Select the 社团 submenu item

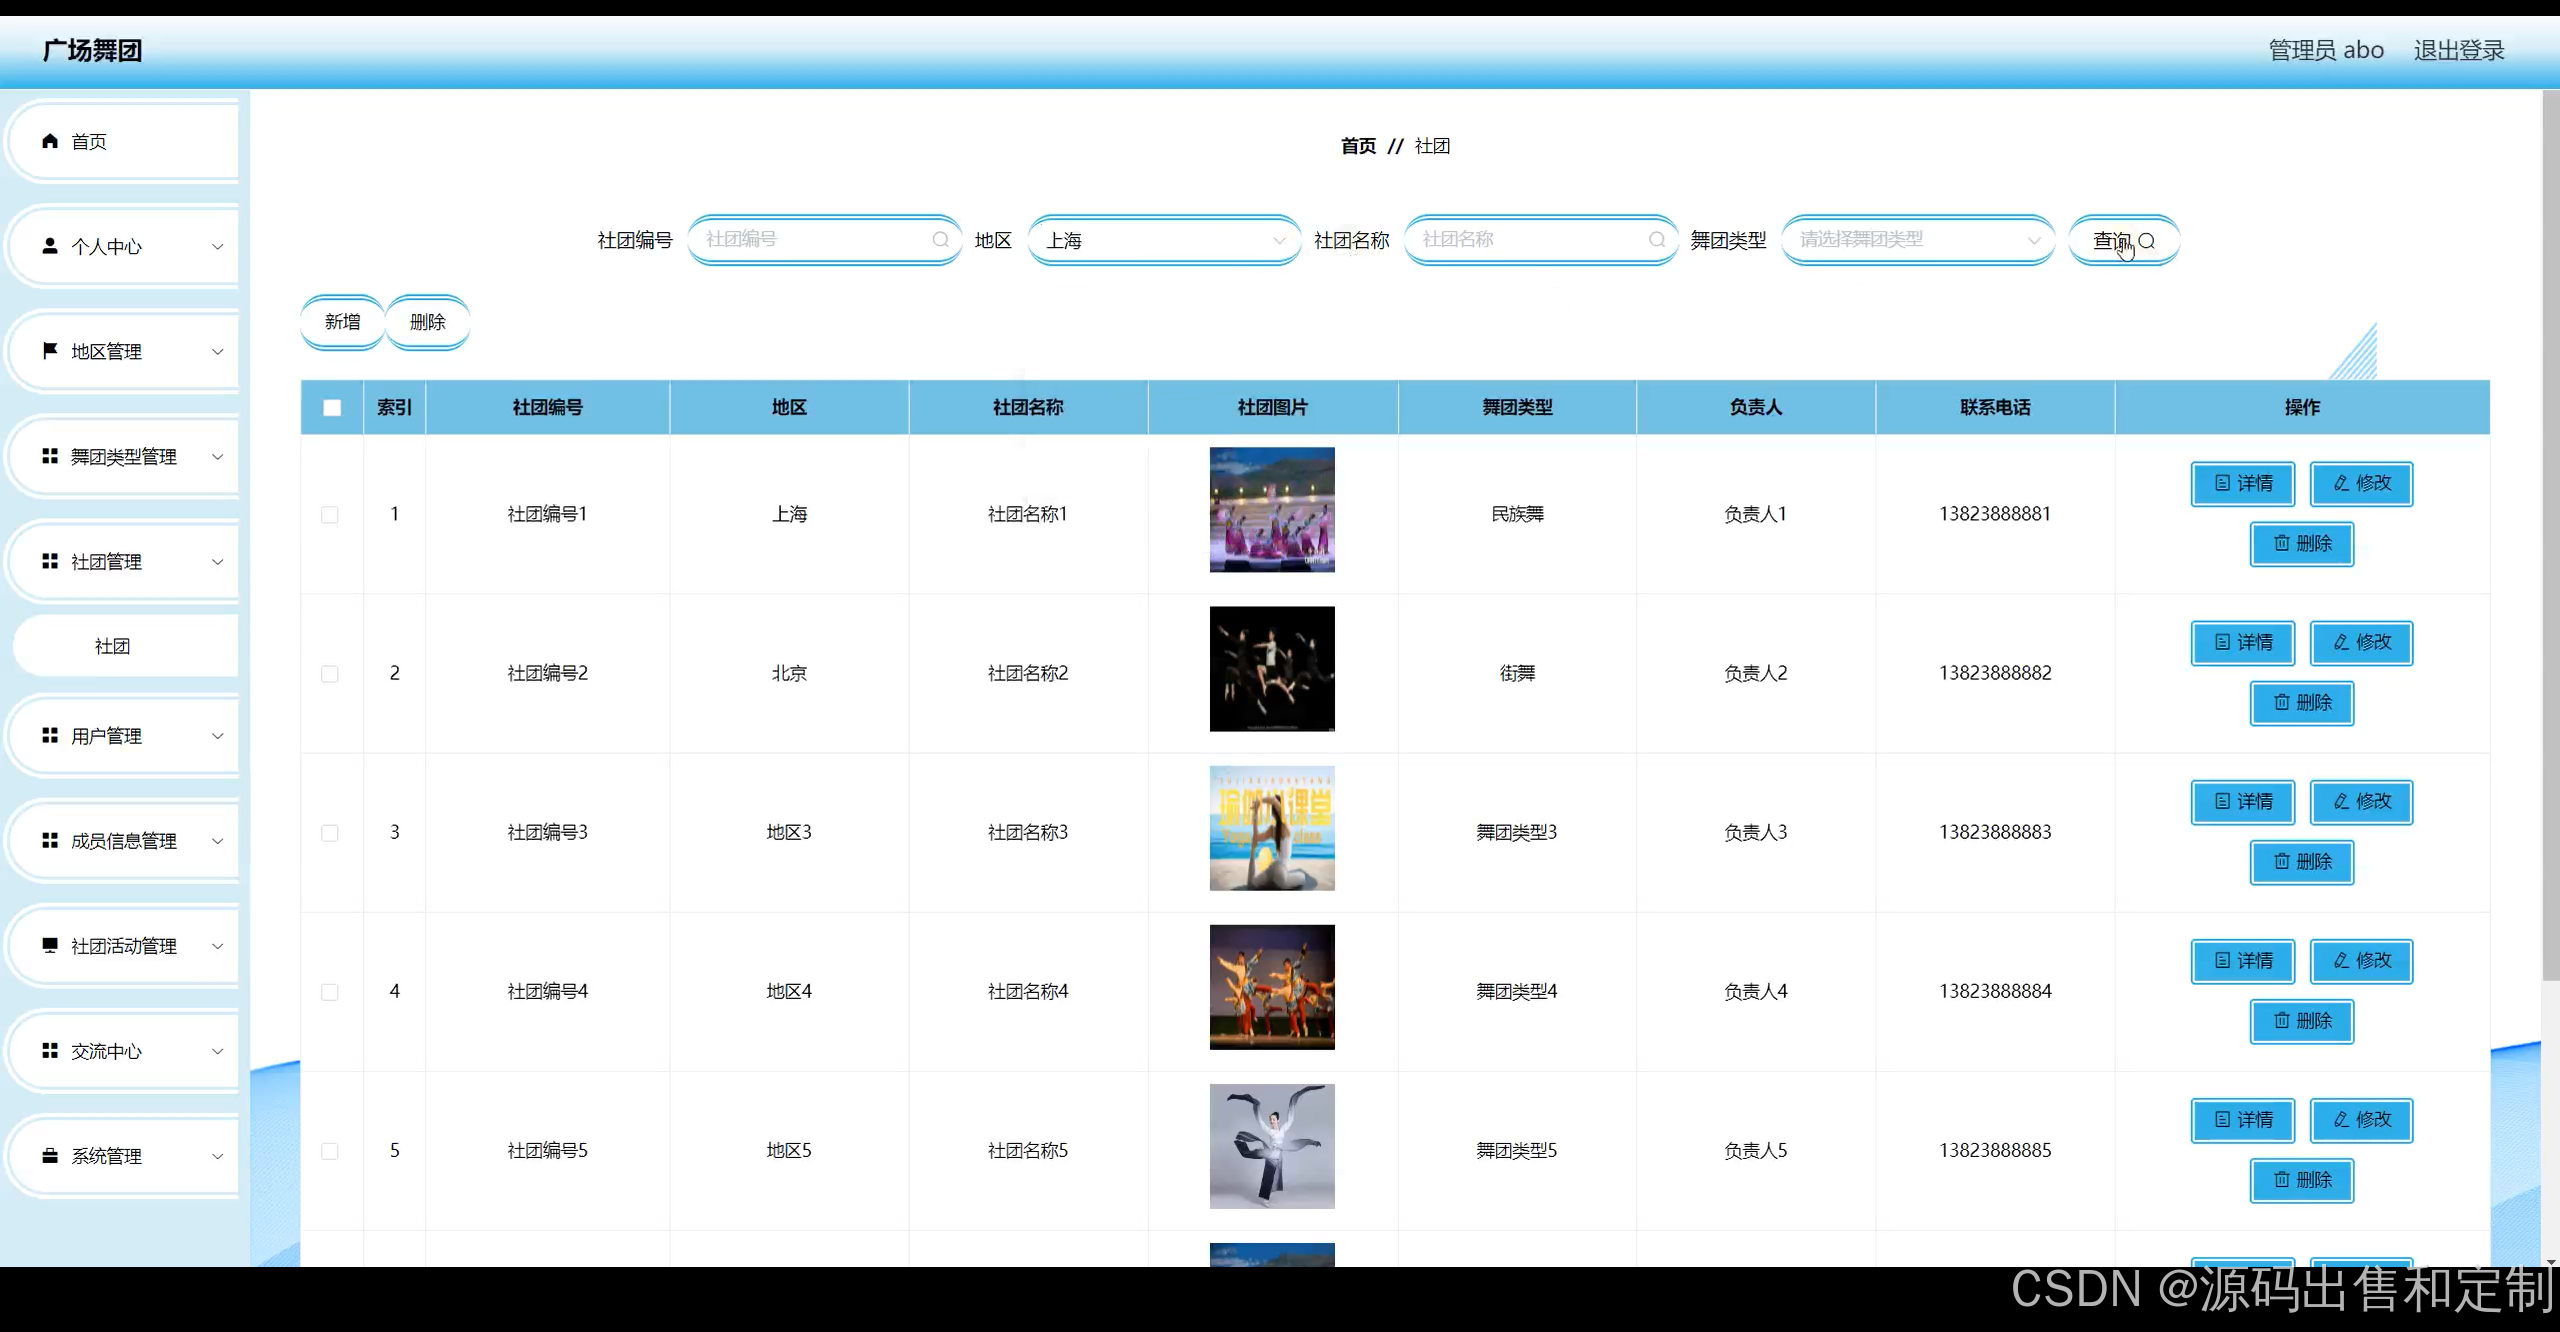[113, 646]
